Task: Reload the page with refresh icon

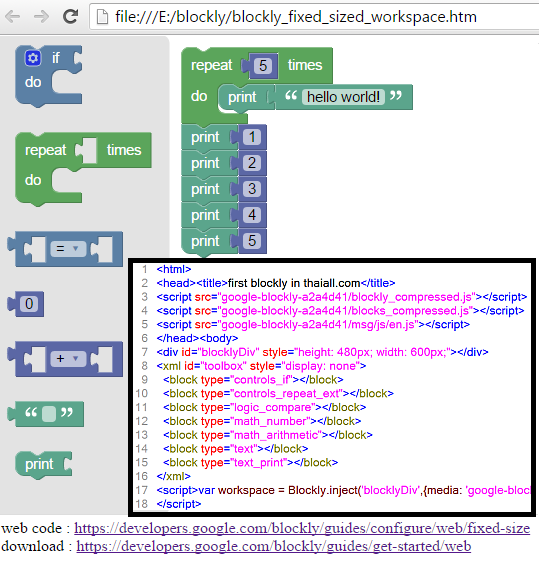Action: (70, 16)
